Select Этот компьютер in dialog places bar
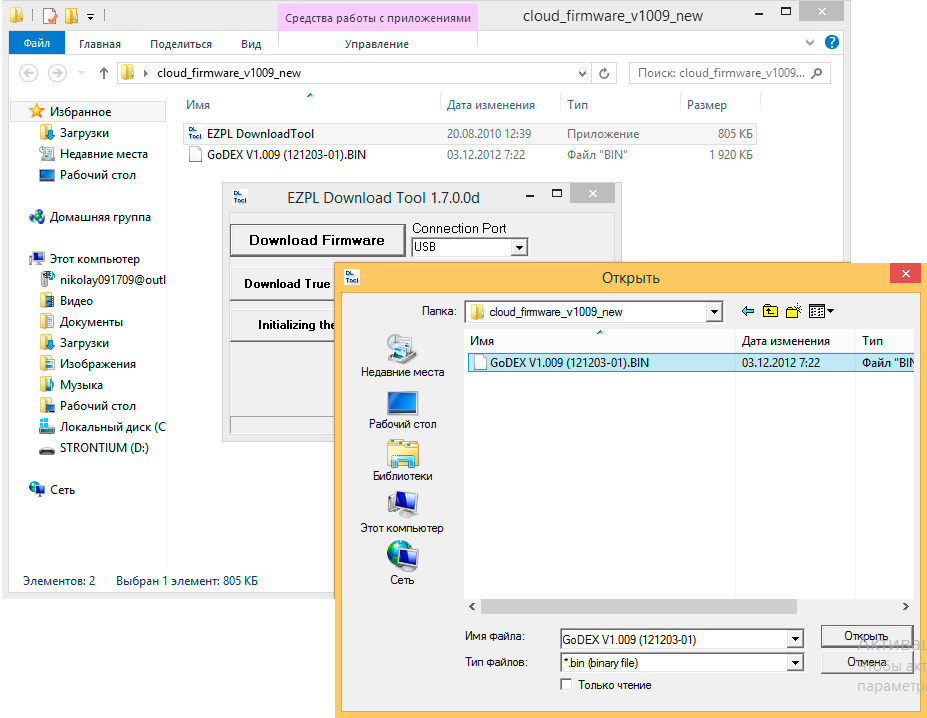This screenshot has width=927, height=718. [x=402, y=512]
